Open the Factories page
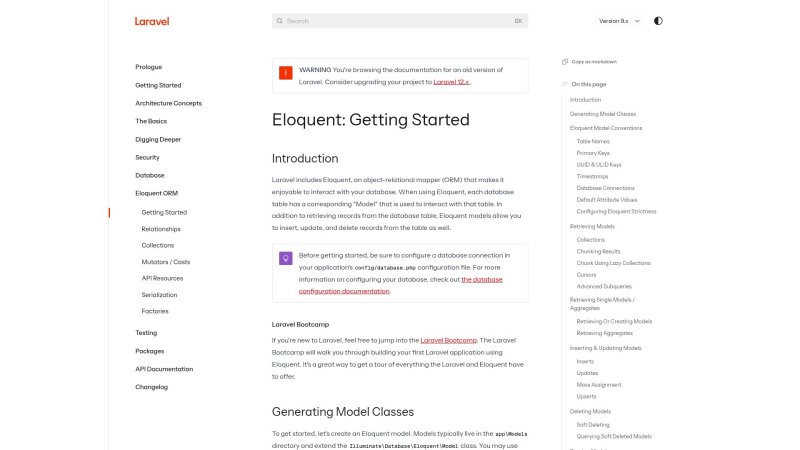The width and height of the screenshot is (800, 450). pos(155,311)
